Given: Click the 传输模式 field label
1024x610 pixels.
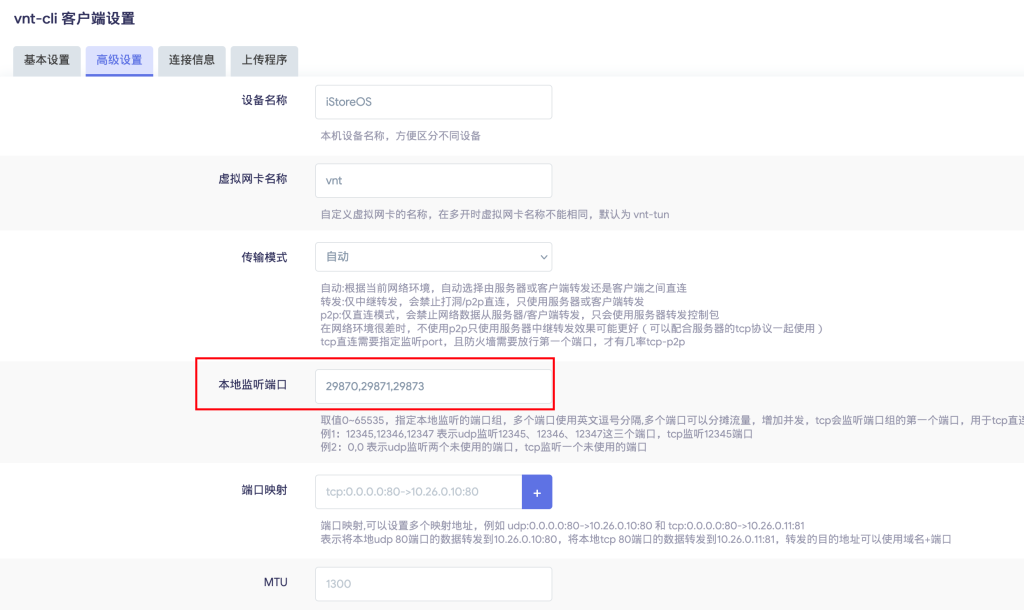Looking at the screenshot, I should (264, 257).
